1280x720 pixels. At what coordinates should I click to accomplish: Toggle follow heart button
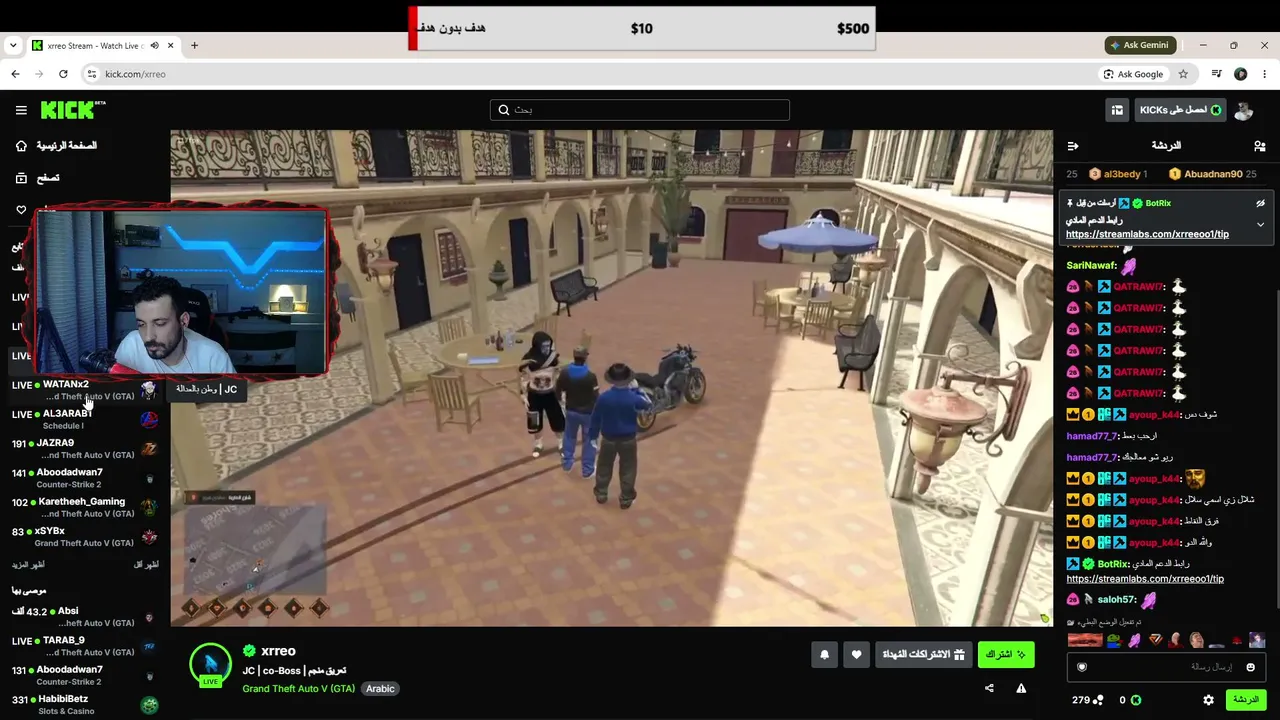[856, 655]
